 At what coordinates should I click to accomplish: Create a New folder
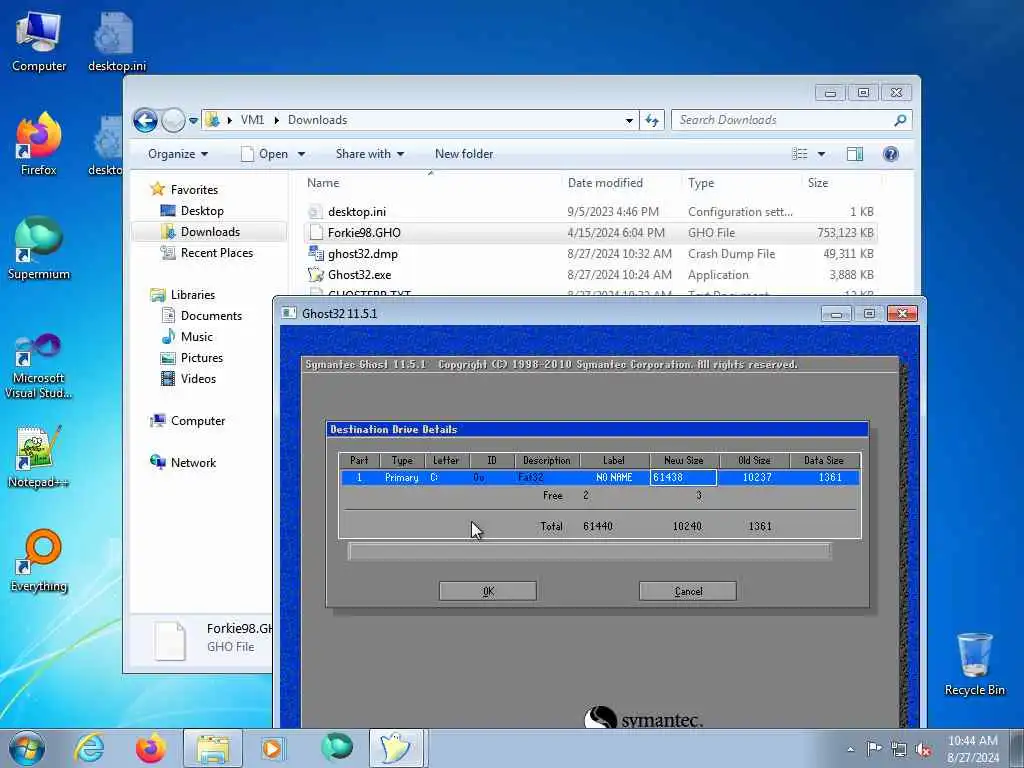464,154
